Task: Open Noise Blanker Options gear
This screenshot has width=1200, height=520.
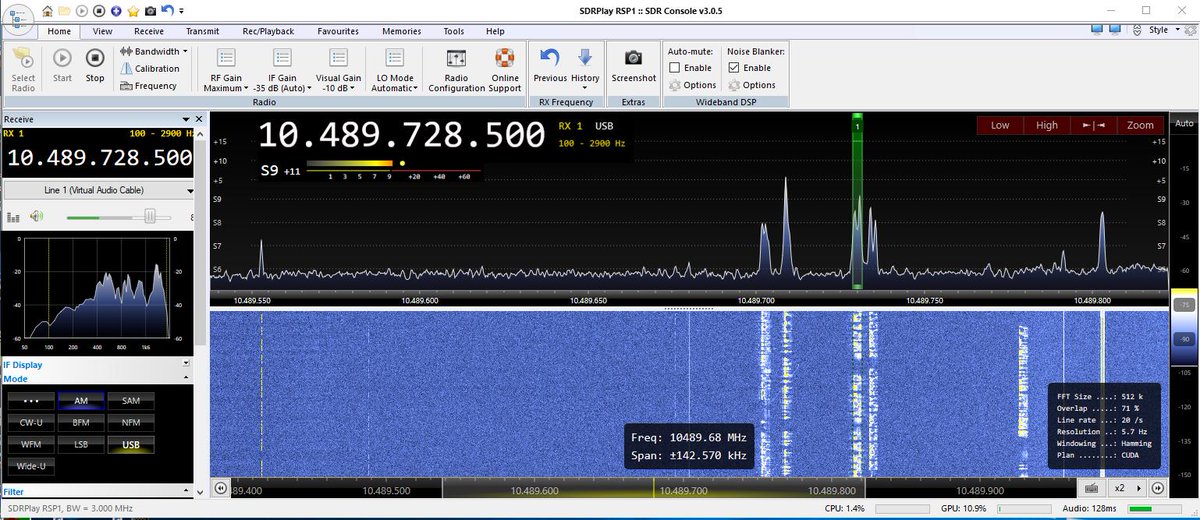Action: tap(751, 85)
